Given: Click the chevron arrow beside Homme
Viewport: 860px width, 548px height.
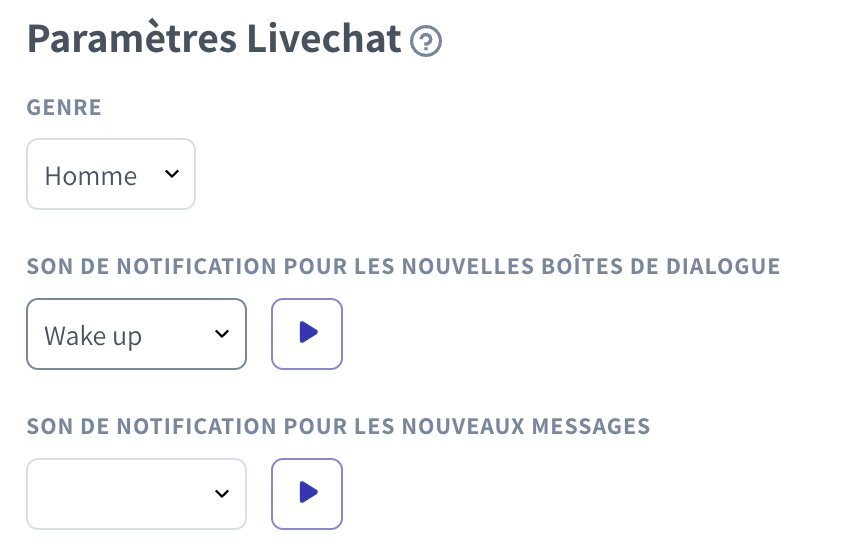Looking at the screenshot, I should coord(172,174).
